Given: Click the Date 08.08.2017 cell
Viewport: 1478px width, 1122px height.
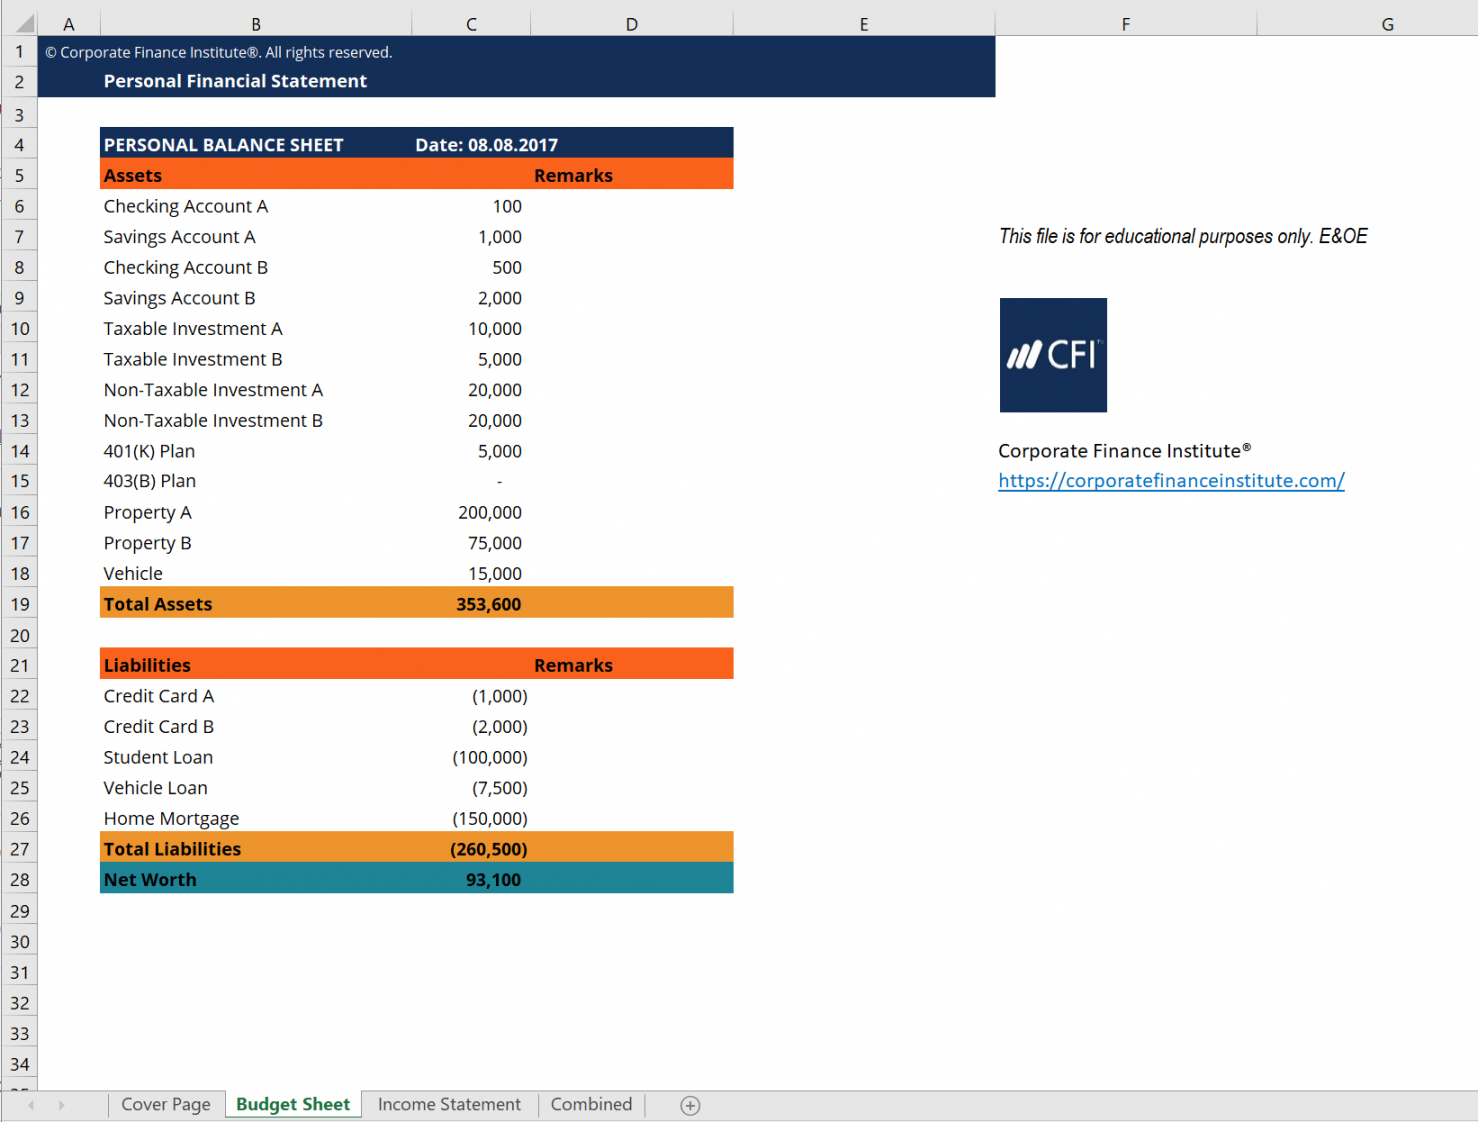Looking at the screenshot, I should point(486,145).
